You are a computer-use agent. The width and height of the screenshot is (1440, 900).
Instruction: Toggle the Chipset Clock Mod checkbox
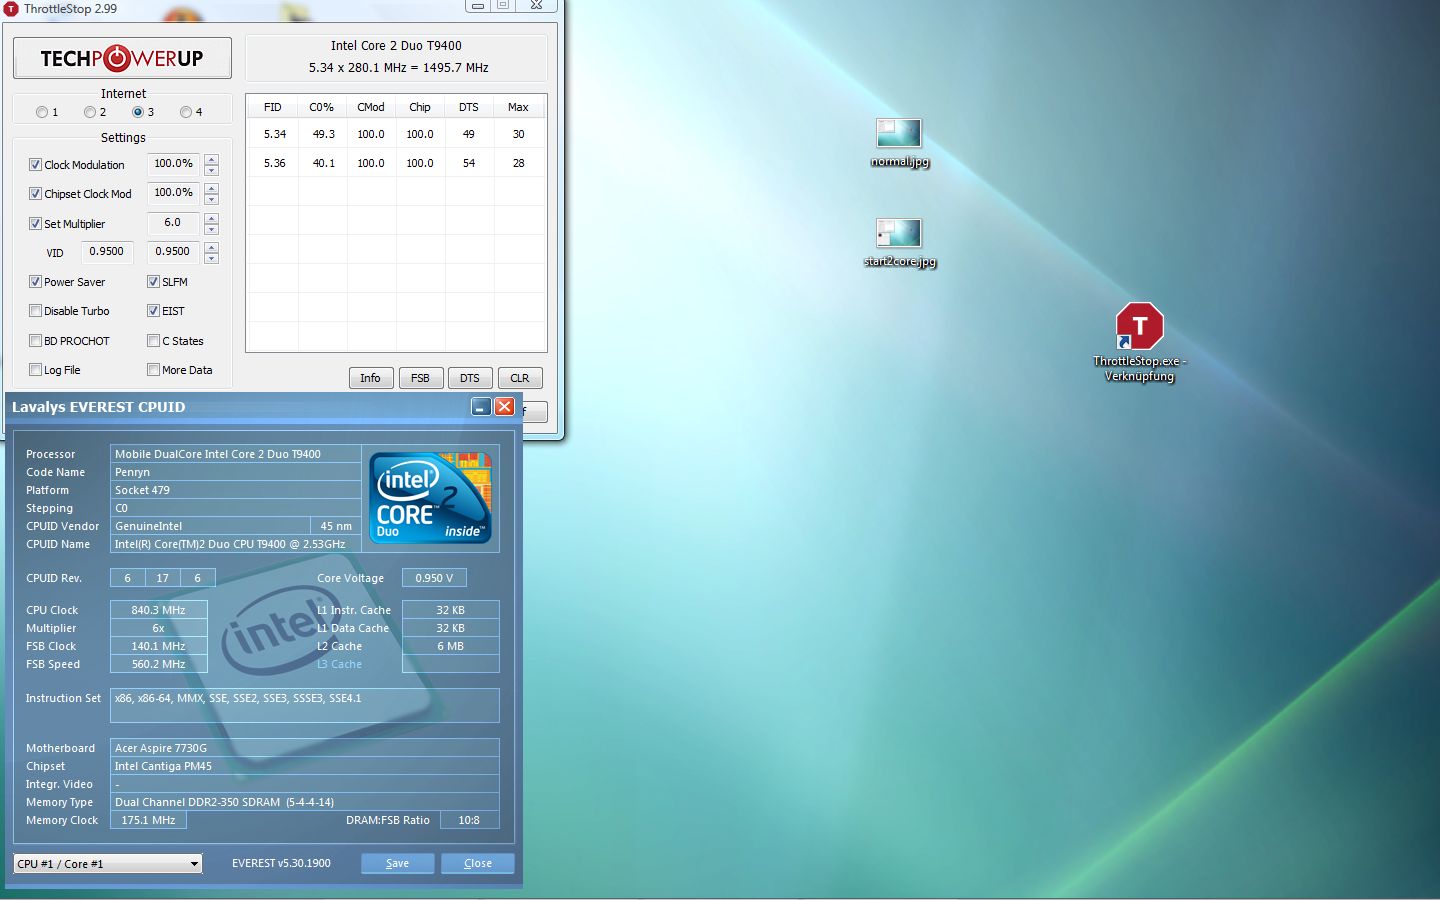pyautogui.click(x=36, y=194)
